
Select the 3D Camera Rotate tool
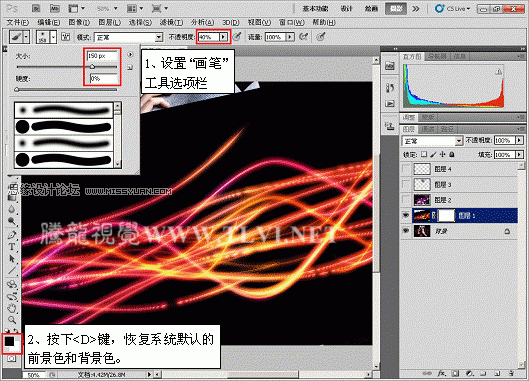(12, 297)
